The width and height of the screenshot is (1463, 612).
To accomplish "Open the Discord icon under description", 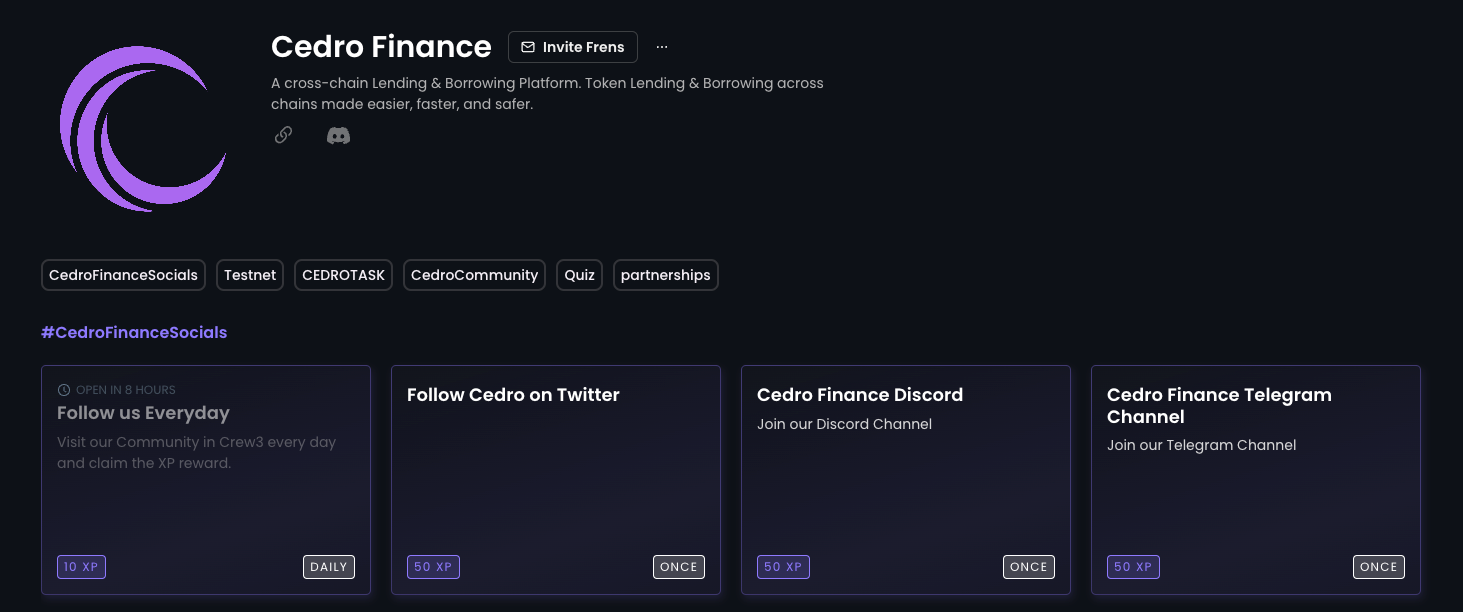I will tap(338, 135).
